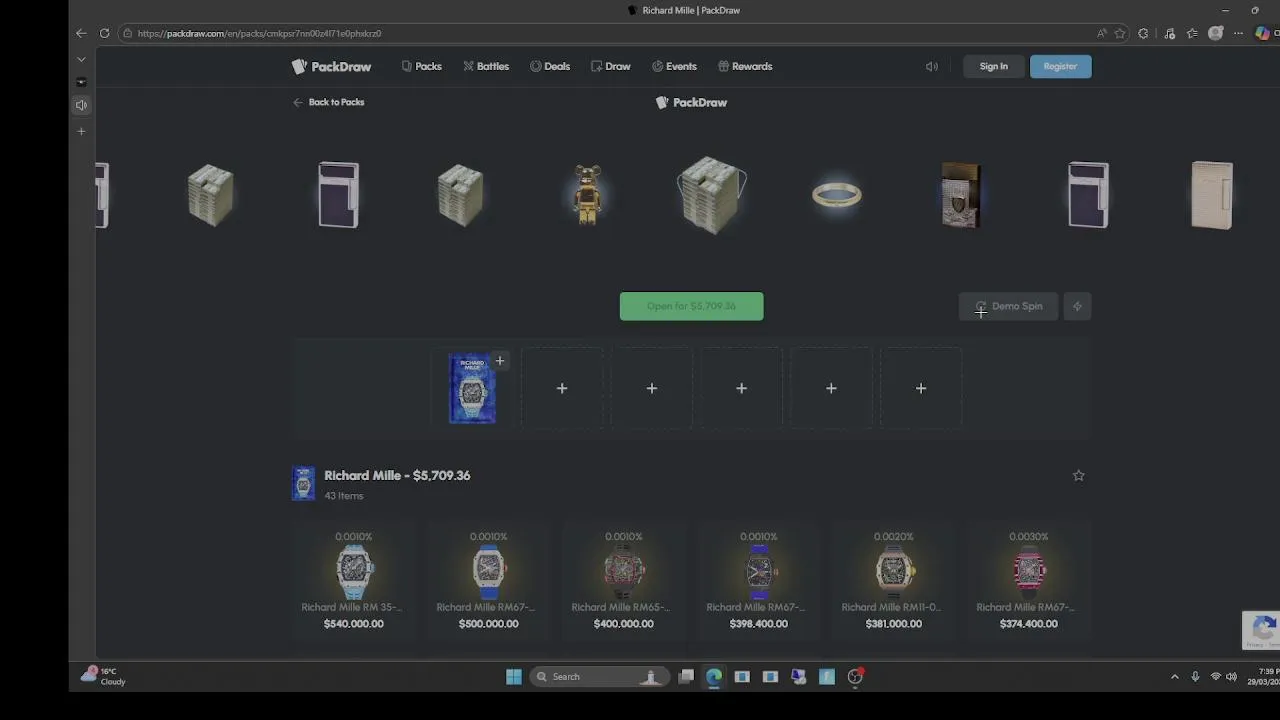Expand the vertical tabs chevron in sidebar
This screenshot has width=1280, height=720.
(81, 59)
